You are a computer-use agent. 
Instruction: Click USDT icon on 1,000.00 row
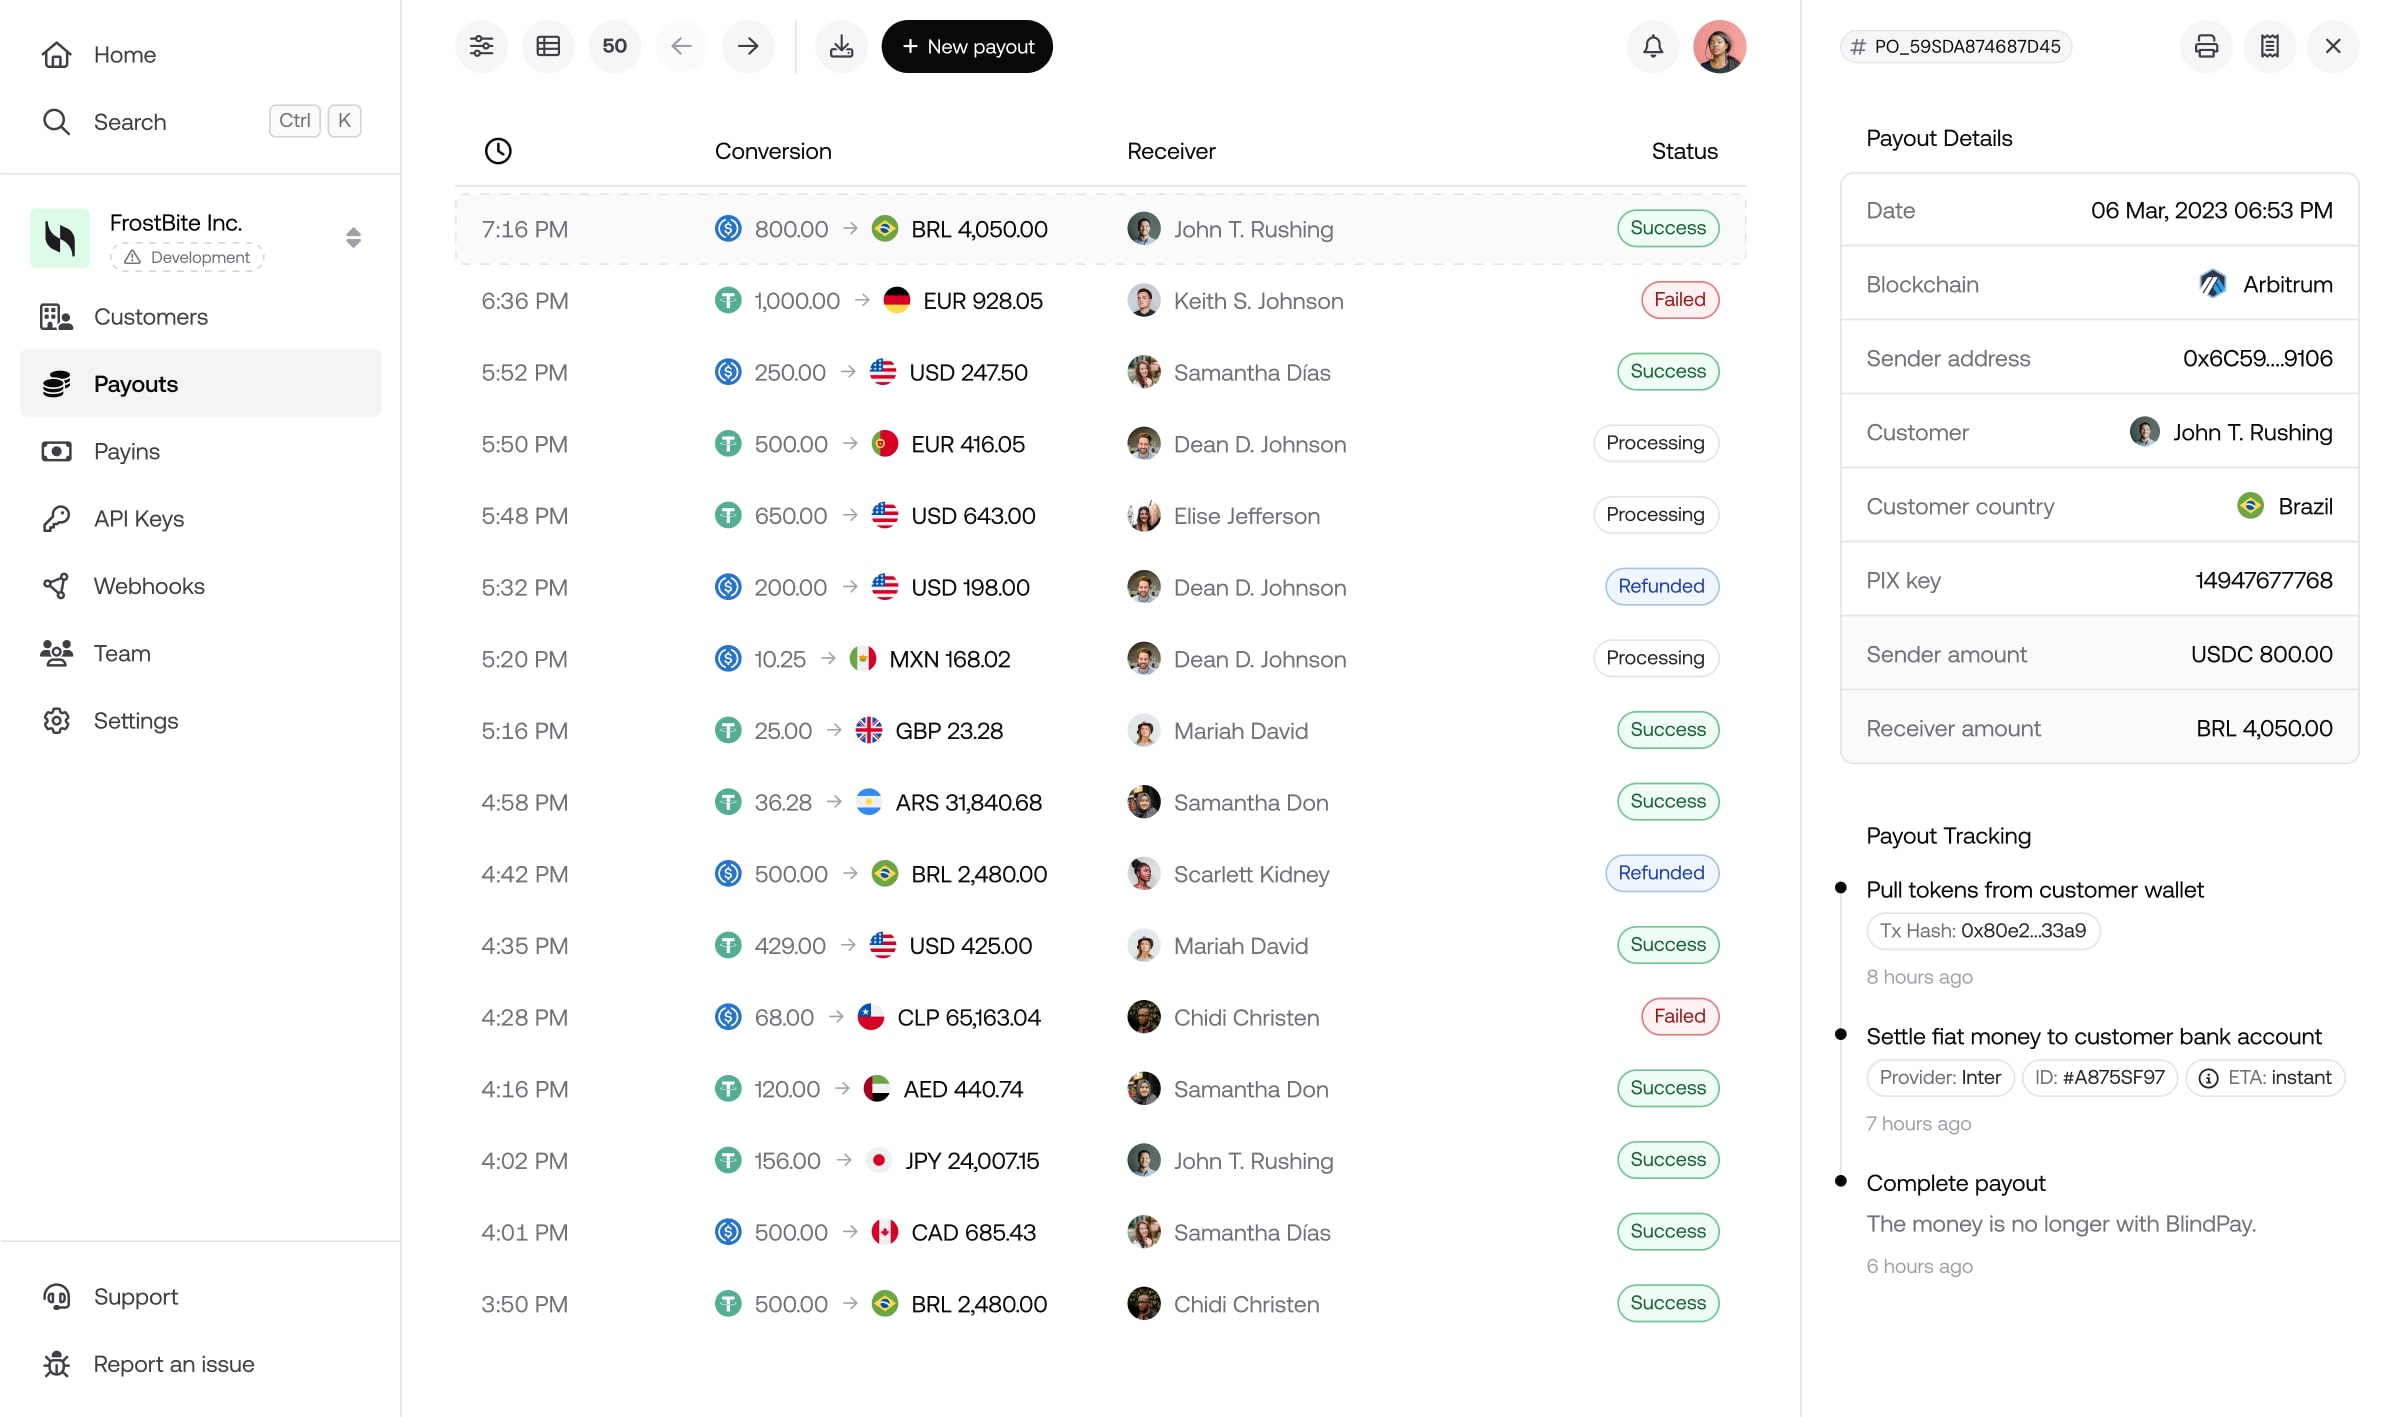[x=728, y=300]
